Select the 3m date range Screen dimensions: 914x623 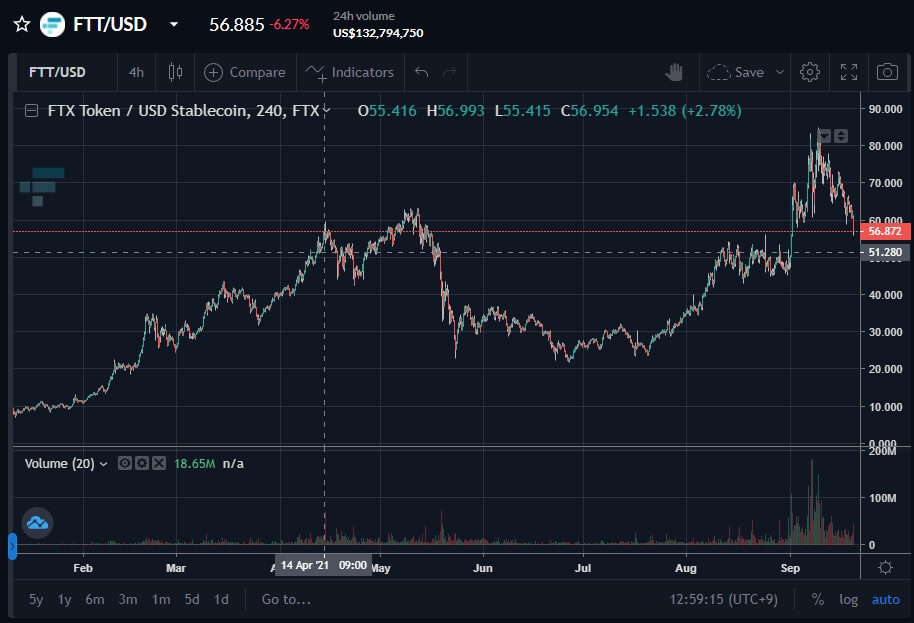pos(128,599)
